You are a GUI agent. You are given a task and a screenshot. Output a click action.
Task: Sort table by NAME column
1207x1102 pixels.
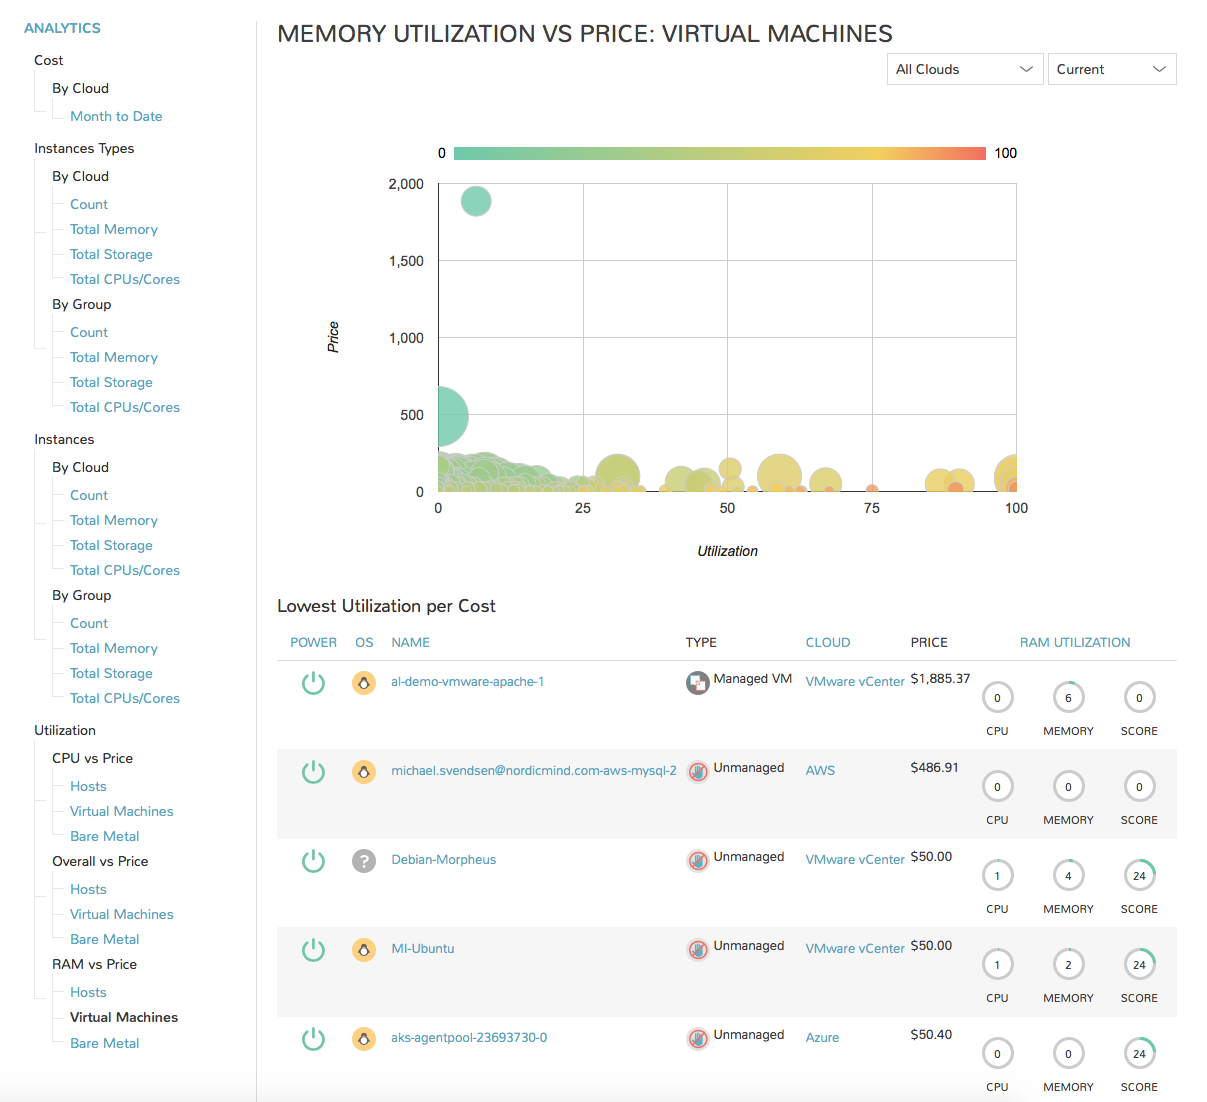[x=410, y=643]
